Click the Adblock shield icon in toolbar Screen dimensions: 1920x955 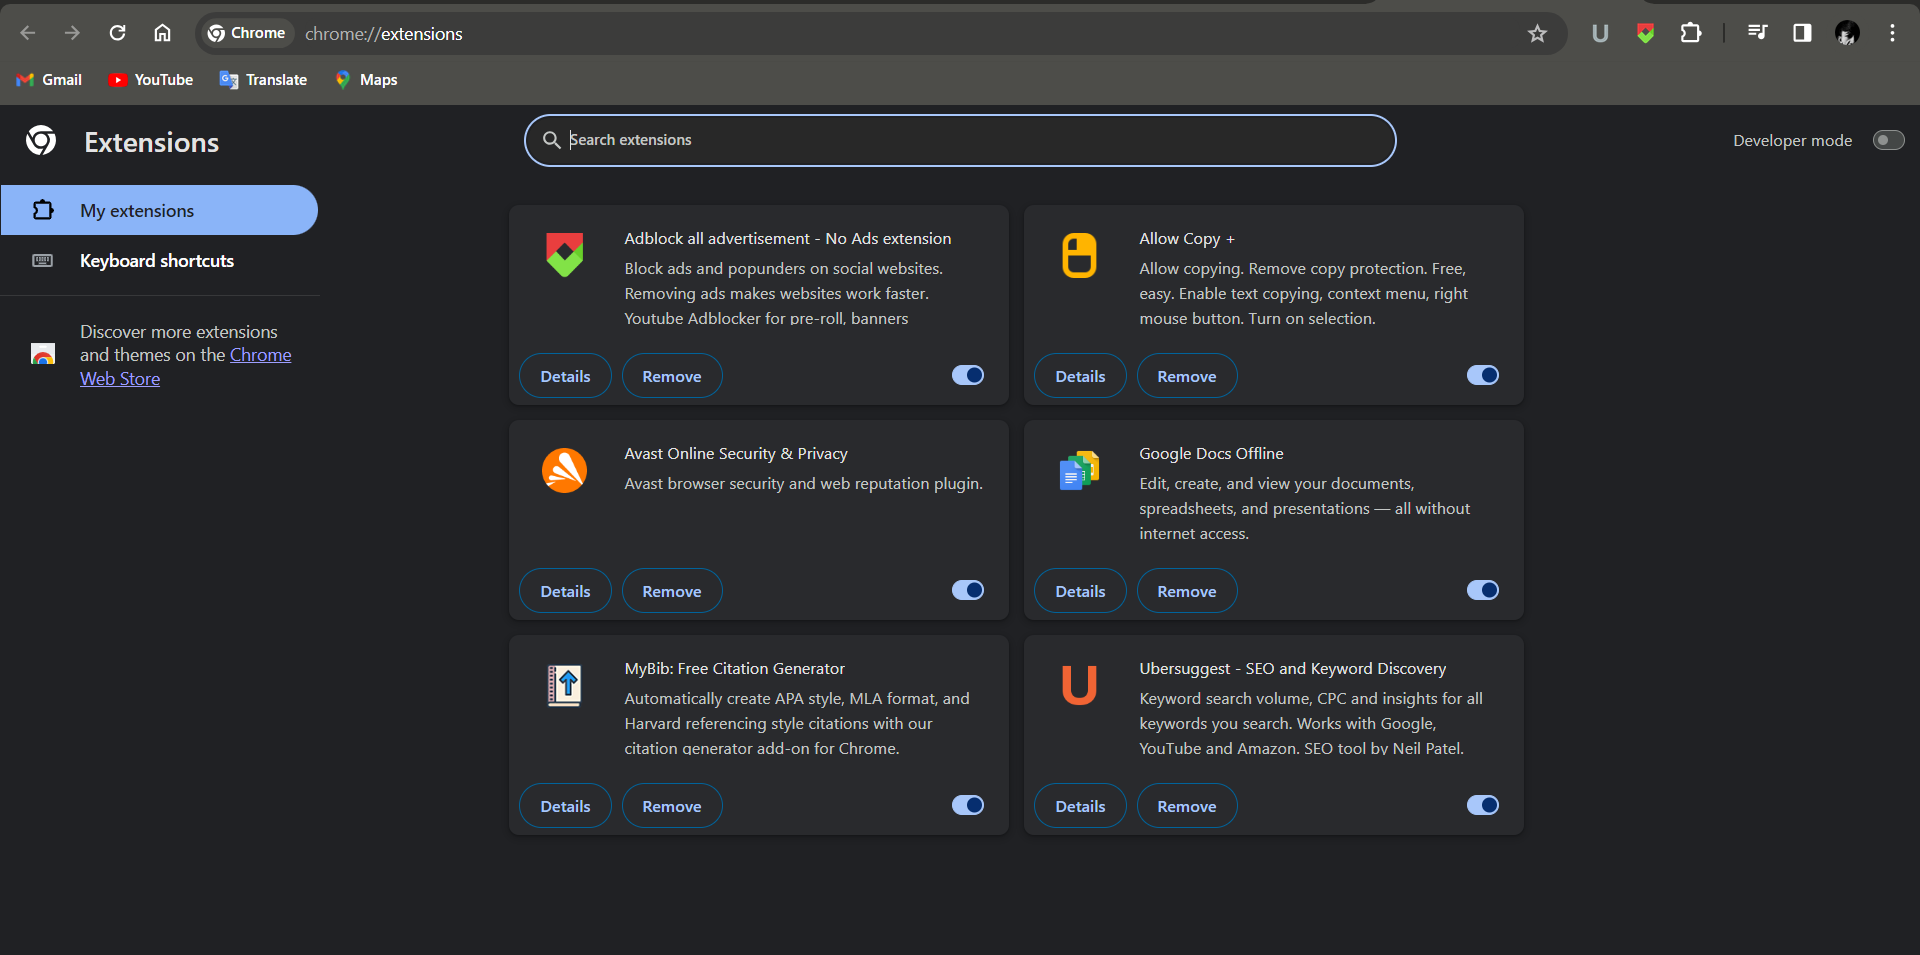(1645, 33)
